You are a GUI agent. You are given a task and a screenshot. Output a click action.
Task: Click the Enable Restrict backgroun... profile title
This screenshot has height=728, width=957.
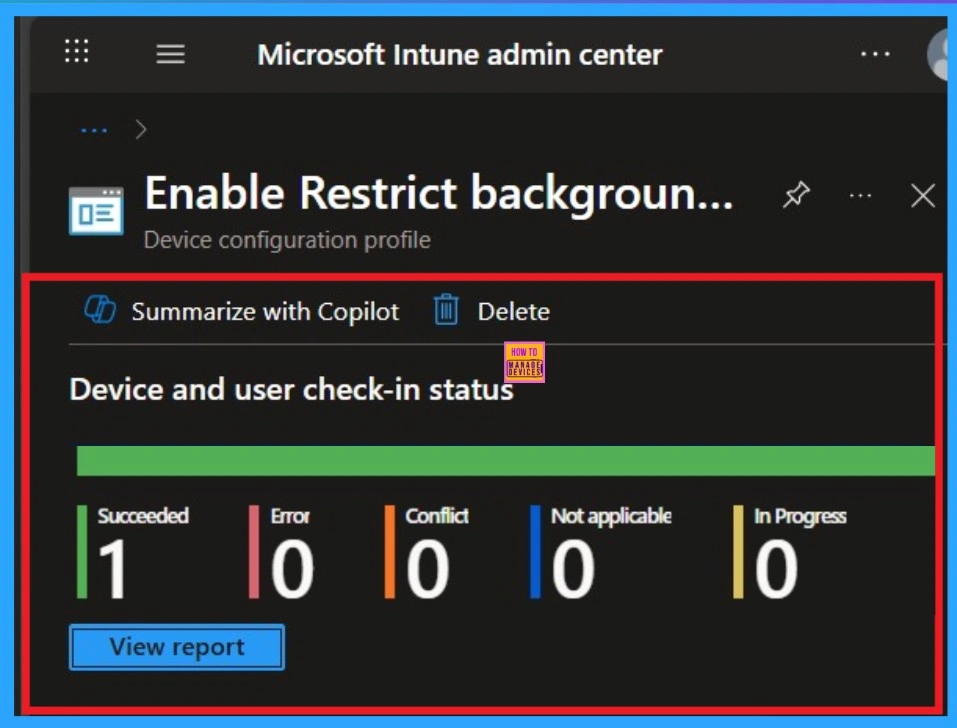point(439,193)
